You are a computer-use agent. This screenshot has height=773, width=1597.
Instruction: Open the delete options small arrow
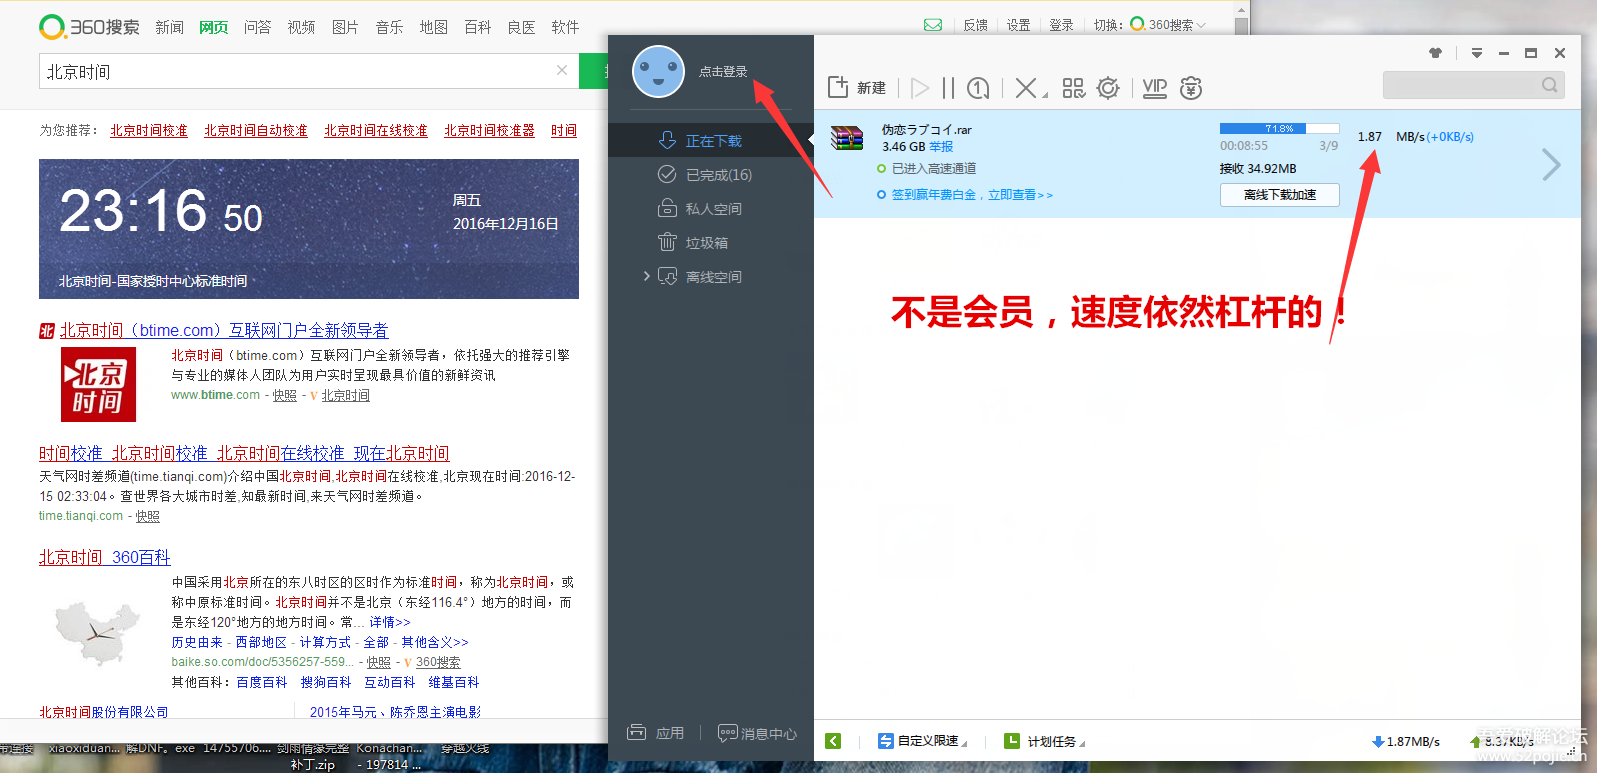[x=1045, y=95]
